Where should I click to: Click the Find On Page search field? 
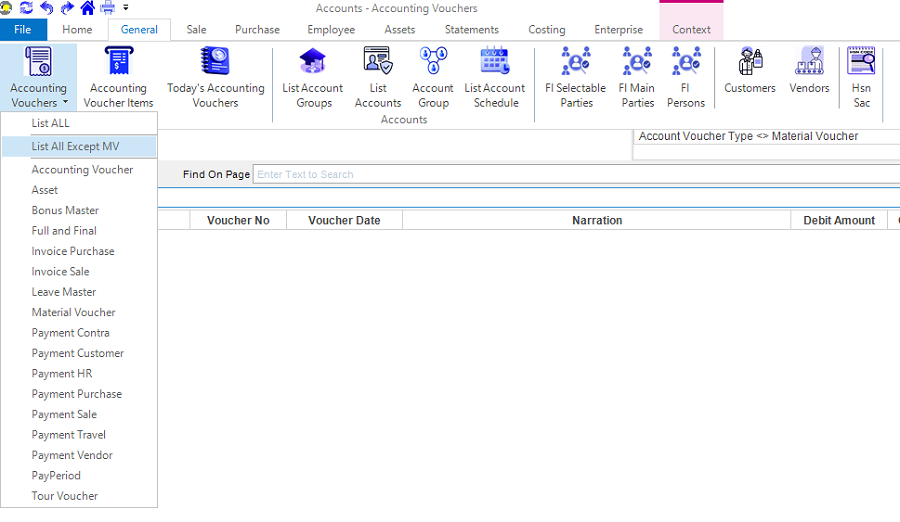pos(575,174)
